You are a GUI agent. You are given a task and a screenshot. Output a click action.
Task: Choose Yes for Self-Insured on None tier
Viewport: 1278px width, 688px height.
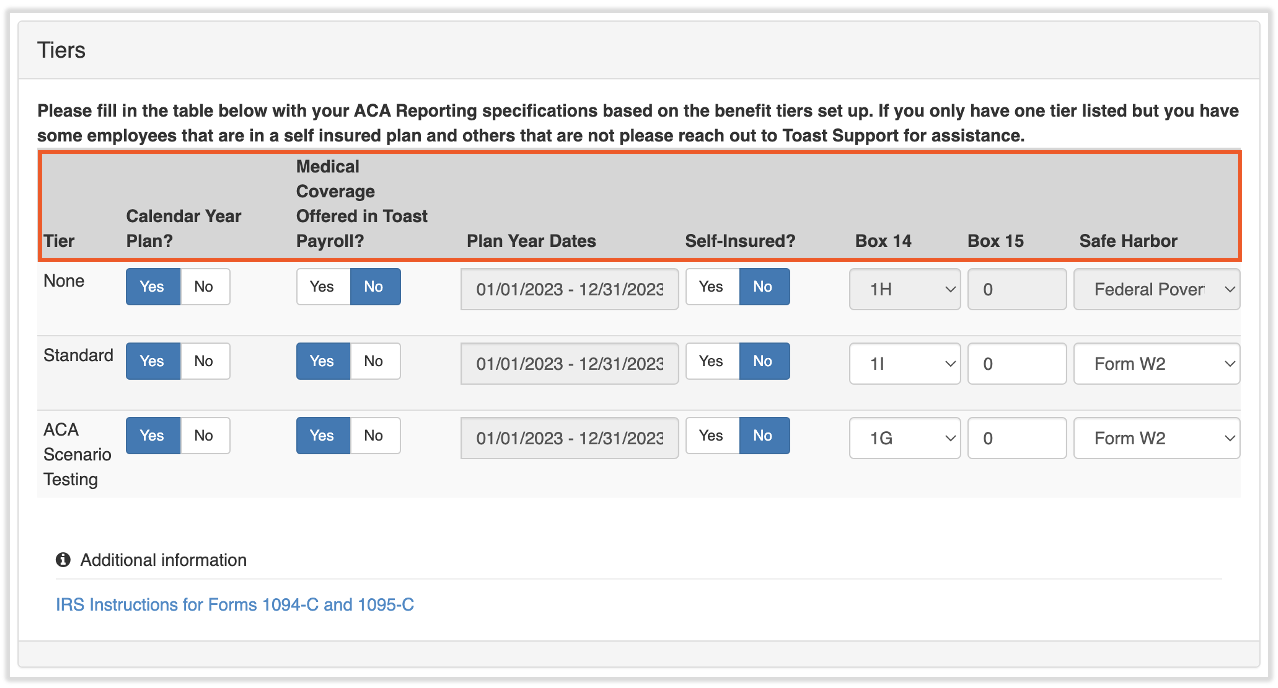click(x=711, y=287)
